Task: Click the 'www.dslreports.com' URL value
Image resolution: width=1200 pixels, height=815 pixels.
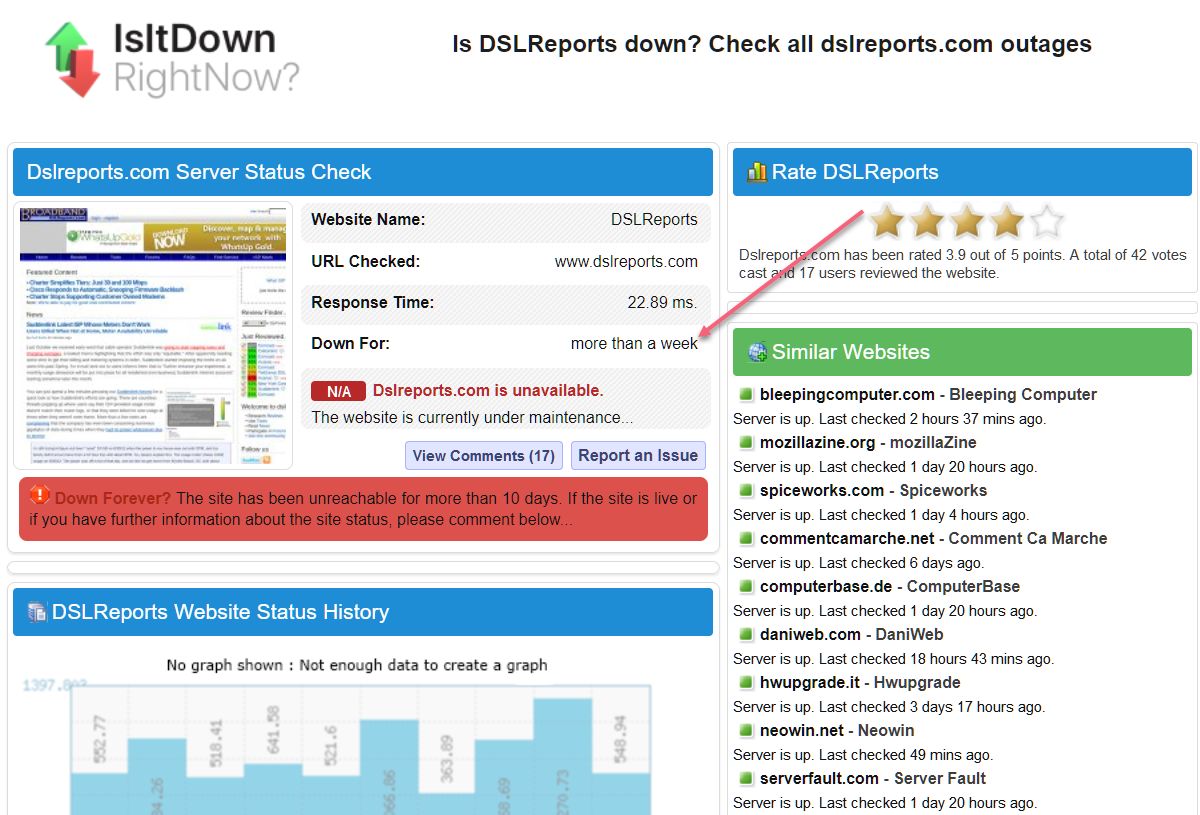Action: (x=627, y=262)
